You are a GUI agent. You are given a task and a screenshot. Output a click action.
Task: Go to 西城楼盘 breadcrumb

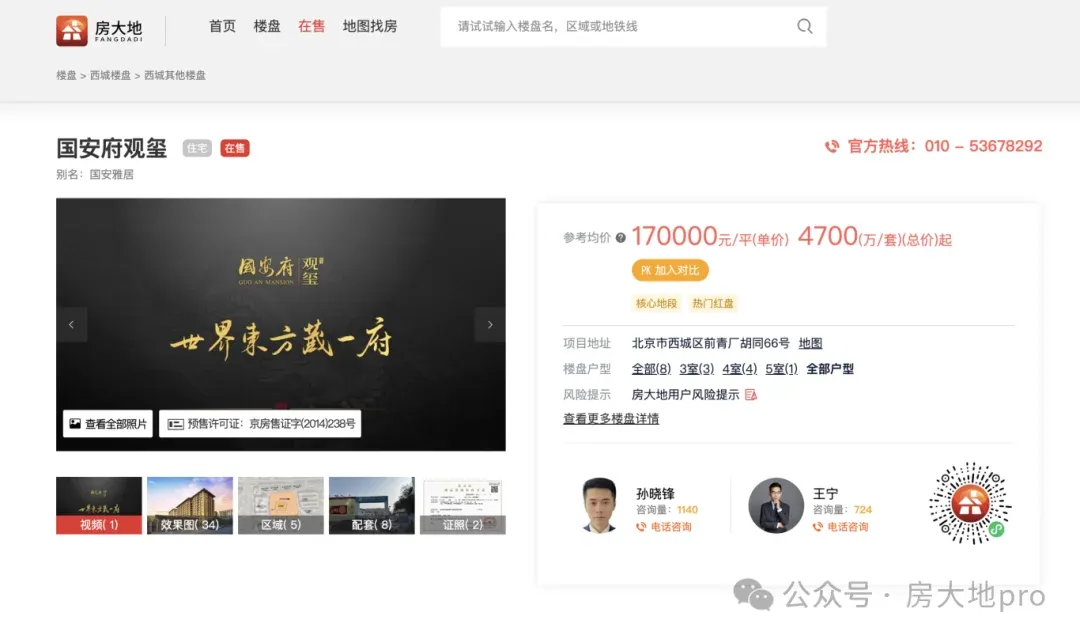point(110,75)
